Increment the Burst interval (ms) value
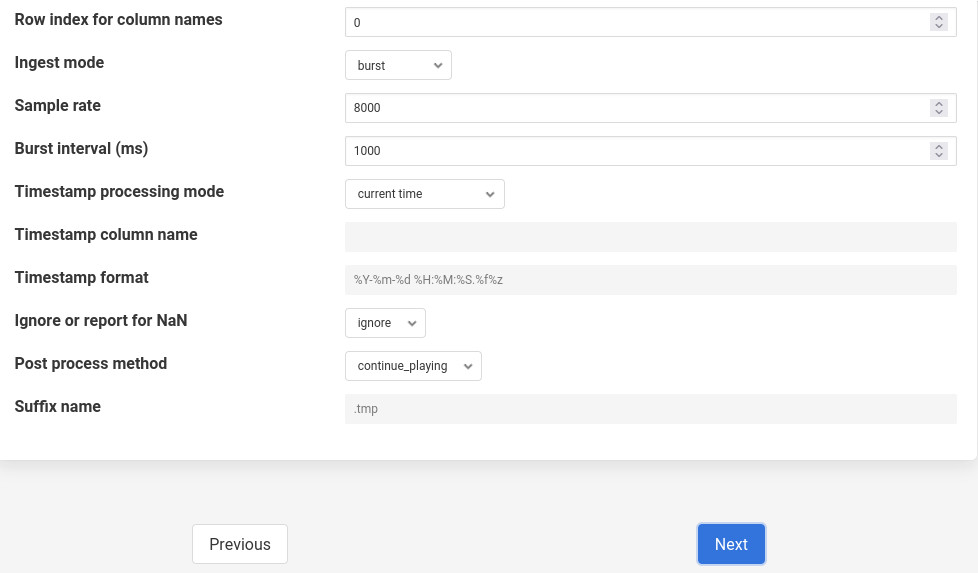 pyautogui.click(x=938, y=147)
